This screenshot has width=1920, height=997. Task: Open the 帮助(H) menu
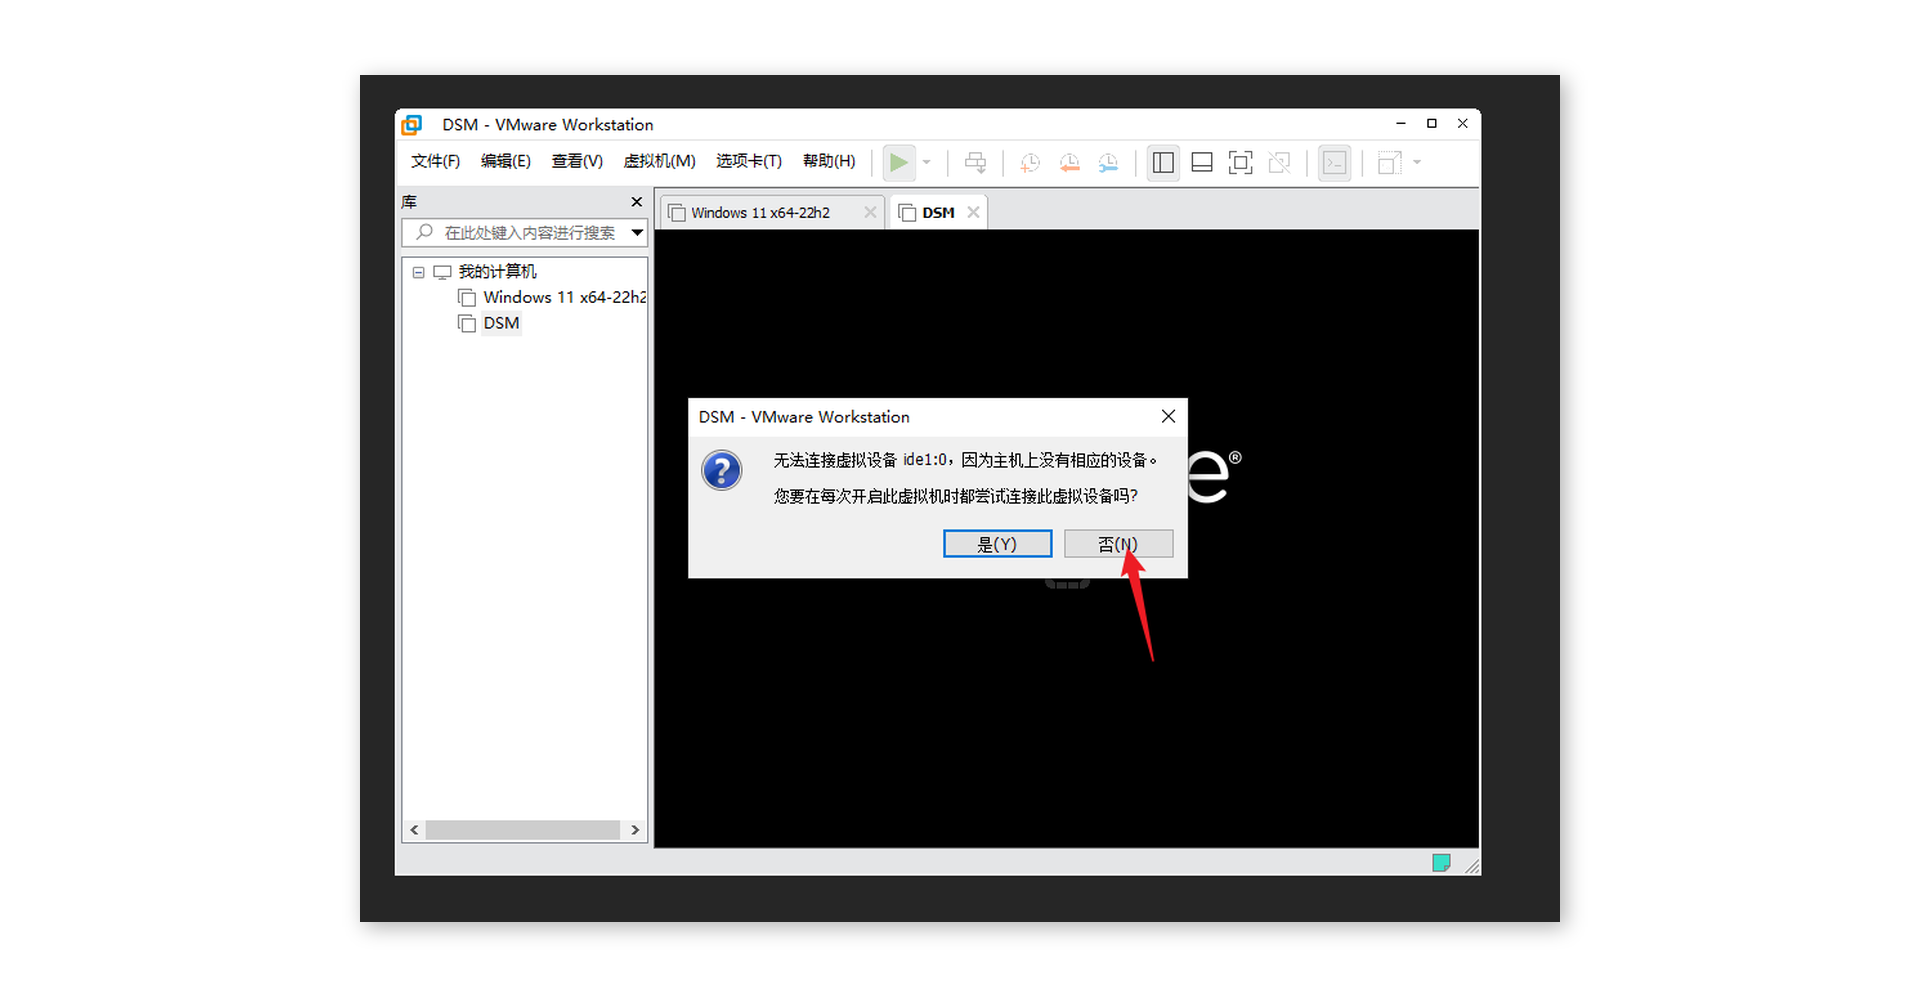829,161
